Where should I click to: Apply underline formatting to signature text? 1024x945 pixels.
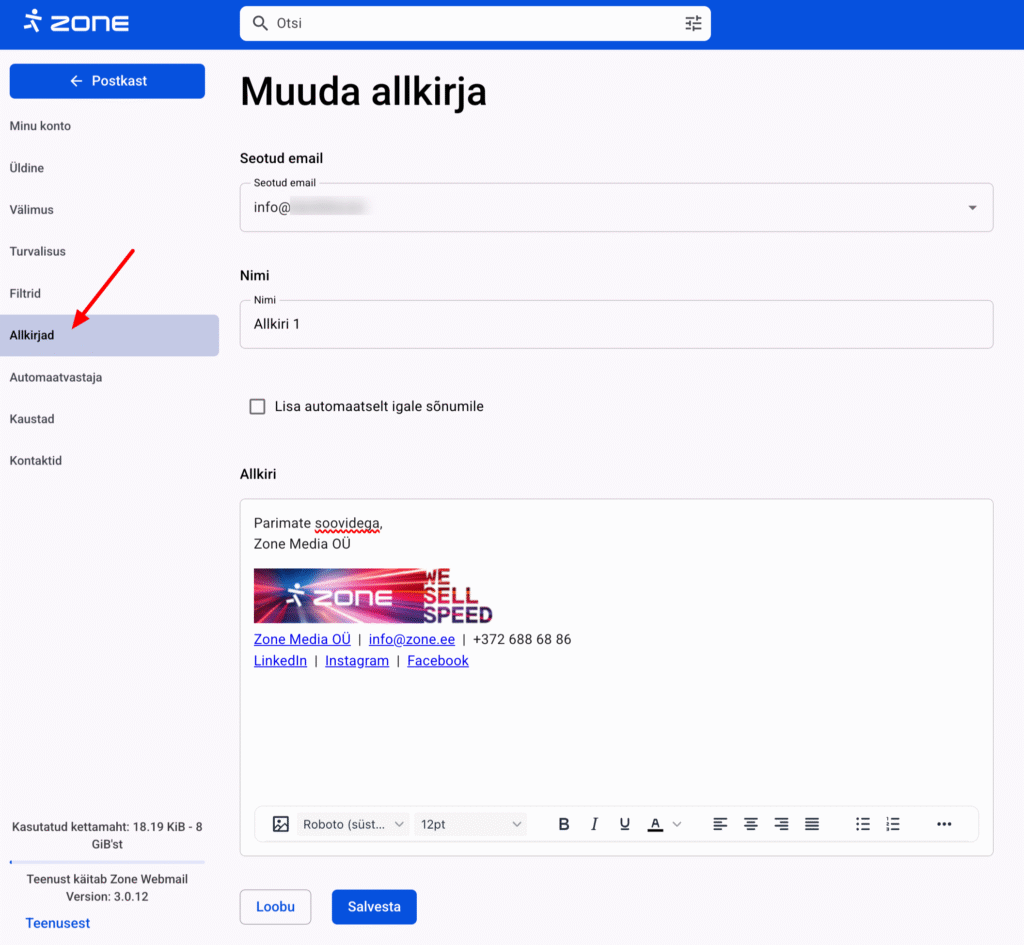tap(625, 824)
